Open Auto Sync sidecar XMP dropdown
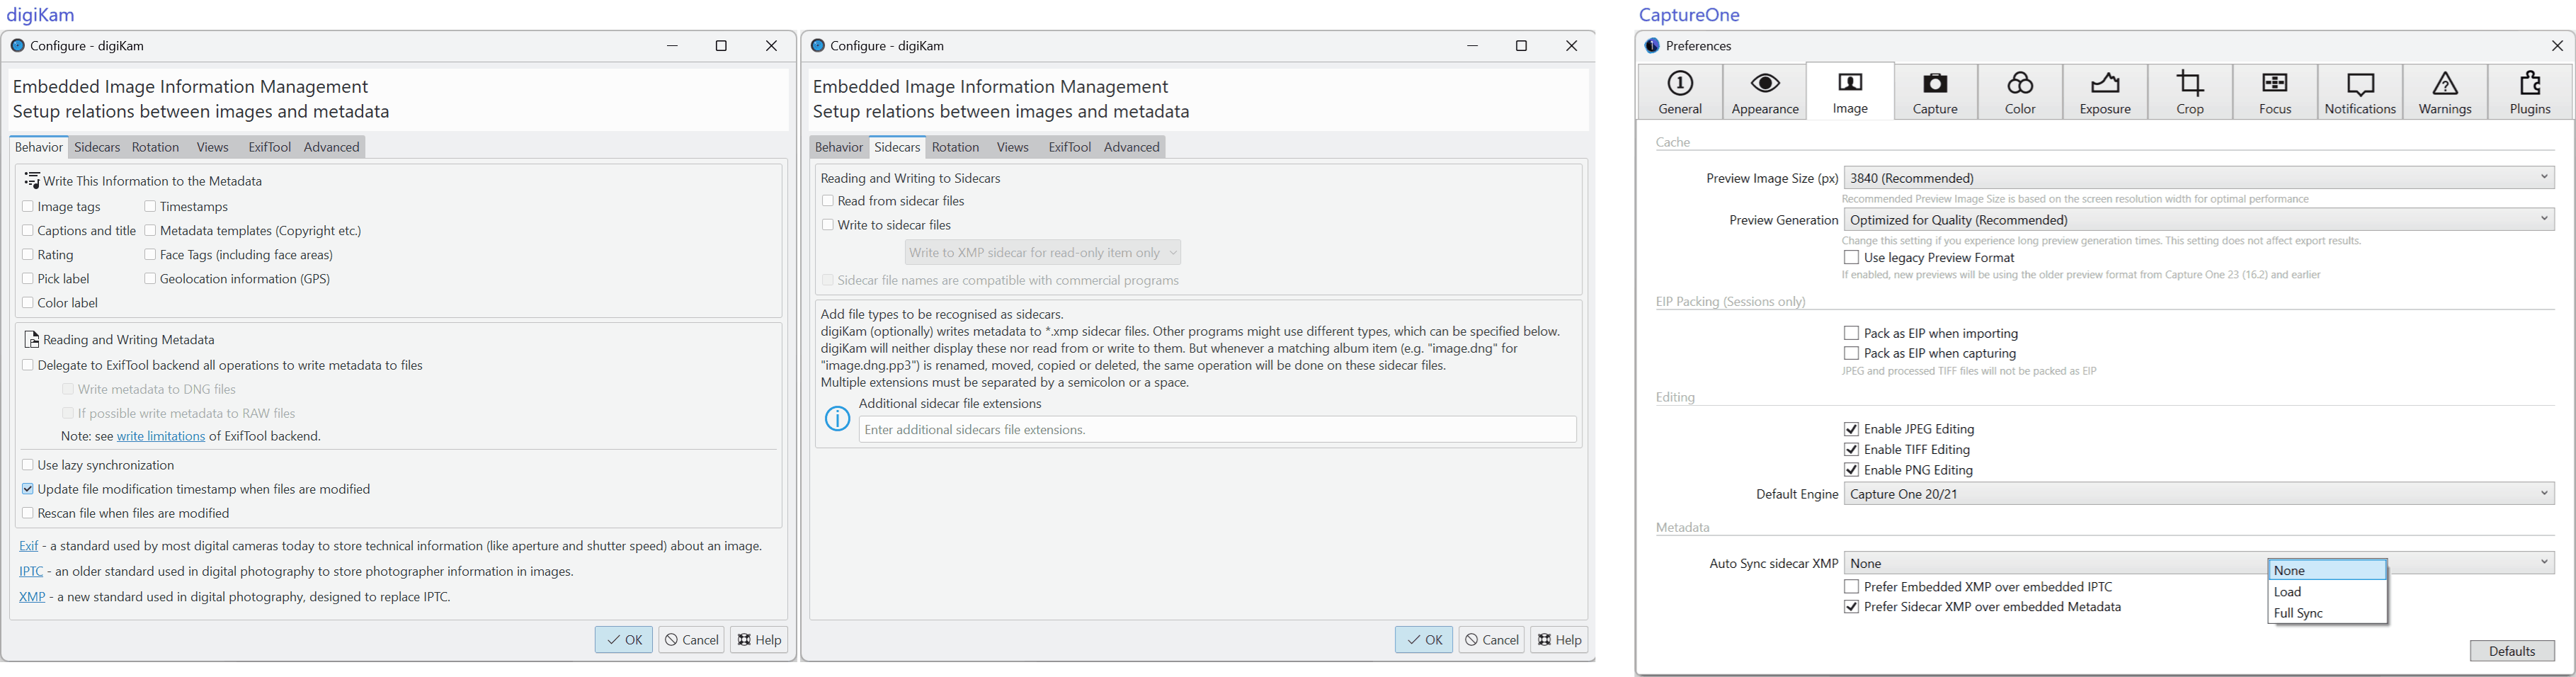 tap(2199, 563)
